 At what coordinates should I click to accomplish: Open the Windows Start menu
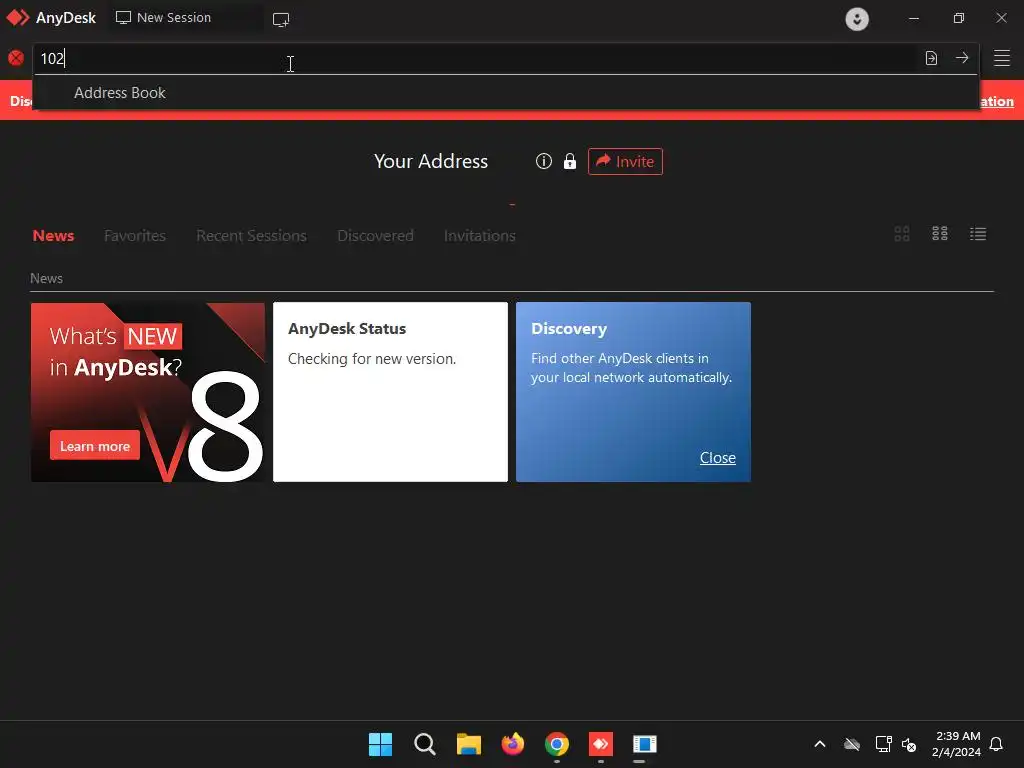380,744
